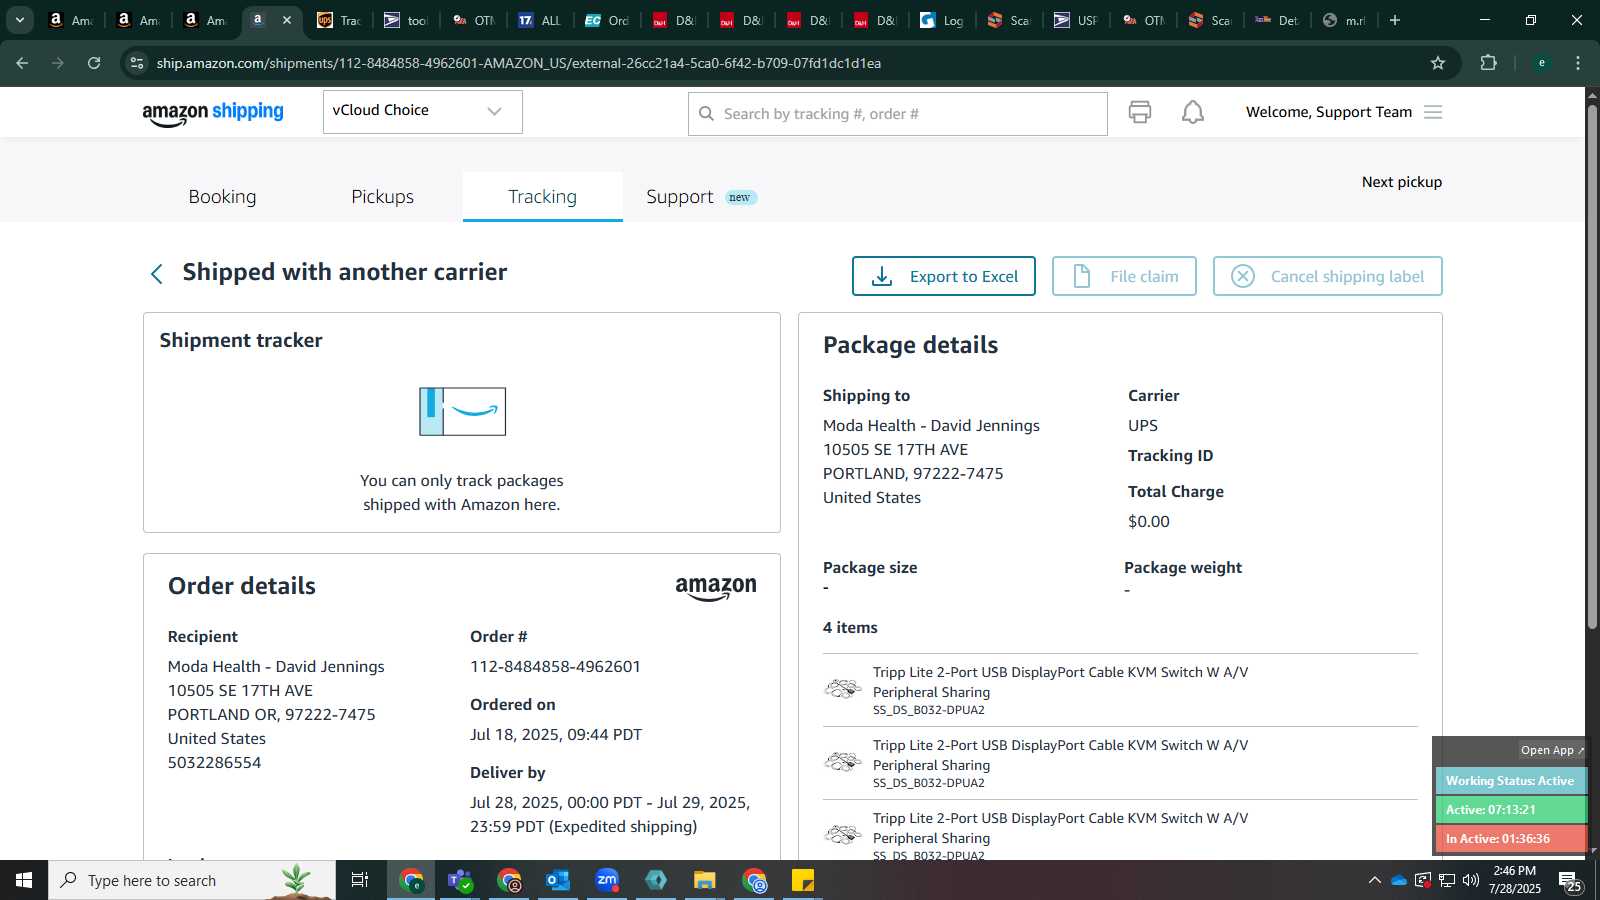
Task: Open Windows Start menu
Action: coord(24,880)
